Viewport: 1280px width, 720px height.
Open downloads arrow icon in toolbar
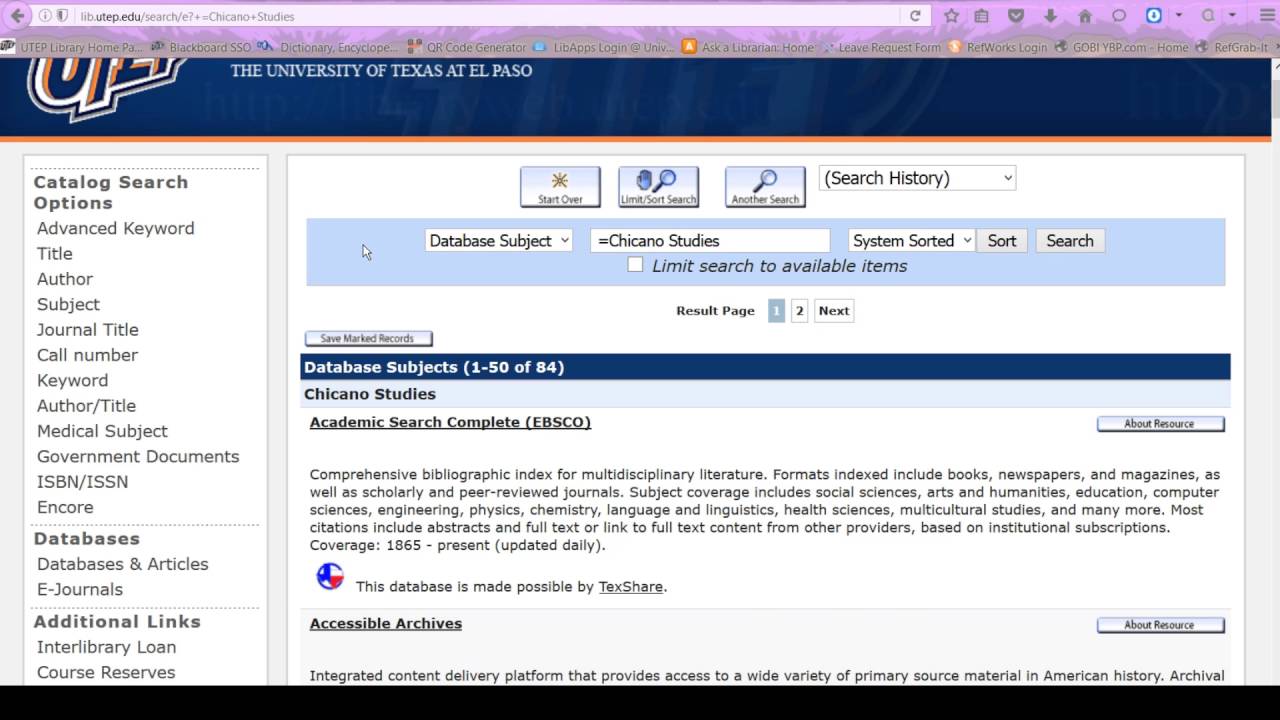[1050, 16]
